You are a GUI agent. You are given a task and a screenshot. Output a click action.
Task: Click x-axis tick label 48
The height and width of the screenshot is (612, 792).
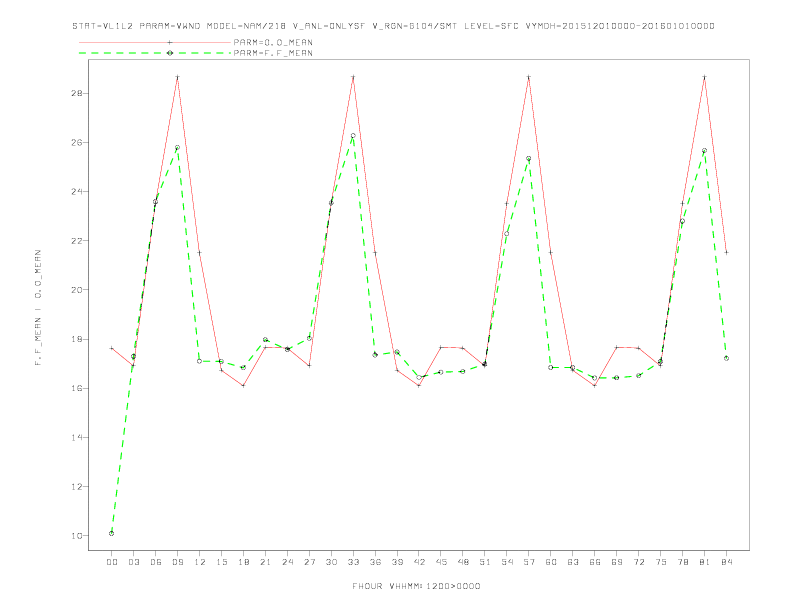point(463,562)
